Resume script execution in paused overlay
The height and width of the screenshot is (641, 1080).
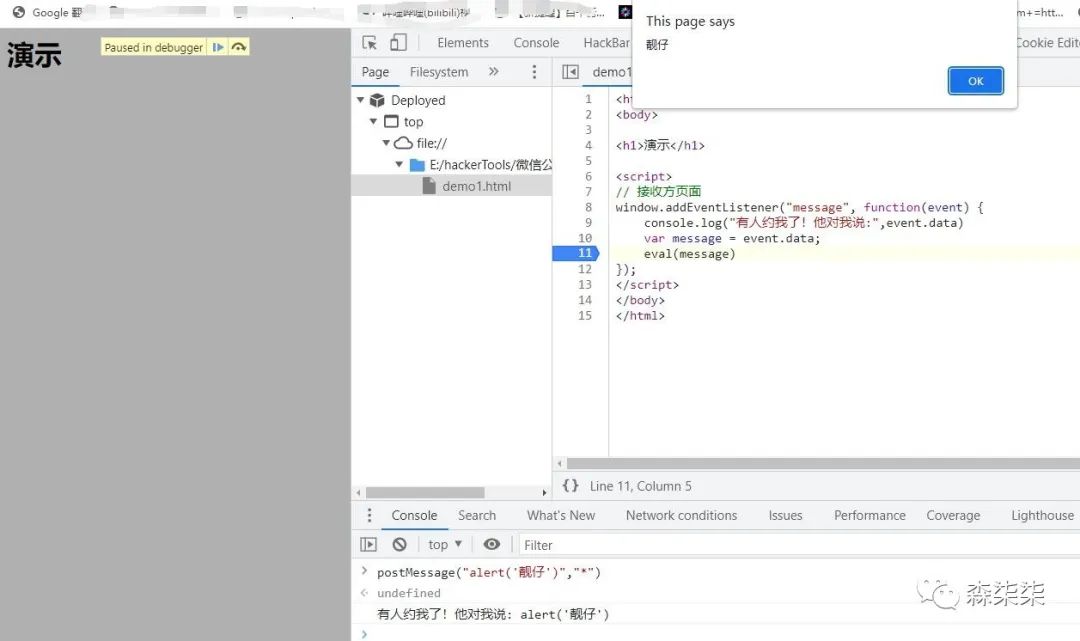click(x=218, y=47)
